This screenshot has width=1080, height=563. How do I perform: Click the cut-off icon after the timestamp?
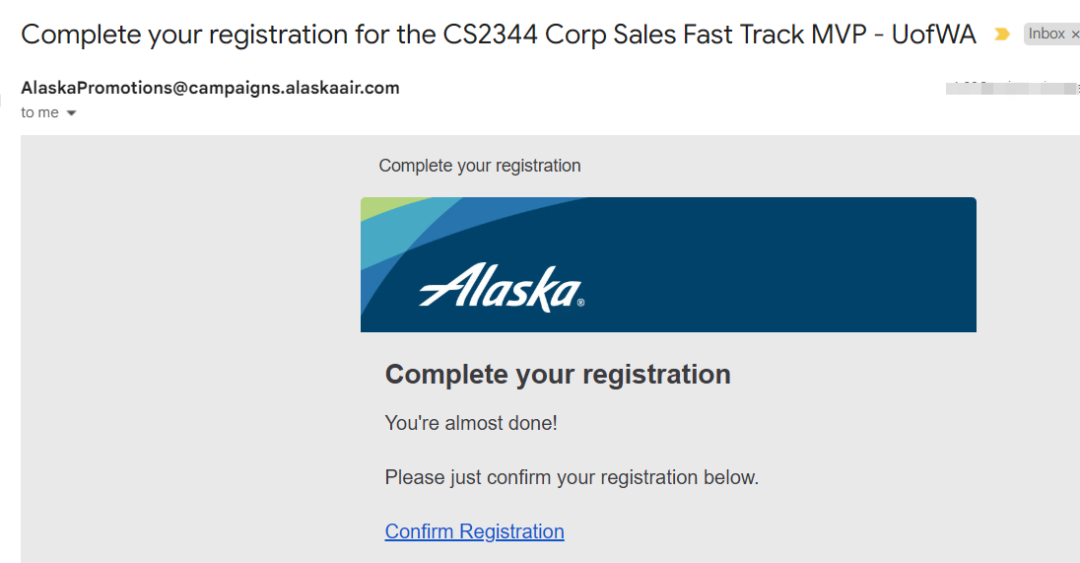1077,88
